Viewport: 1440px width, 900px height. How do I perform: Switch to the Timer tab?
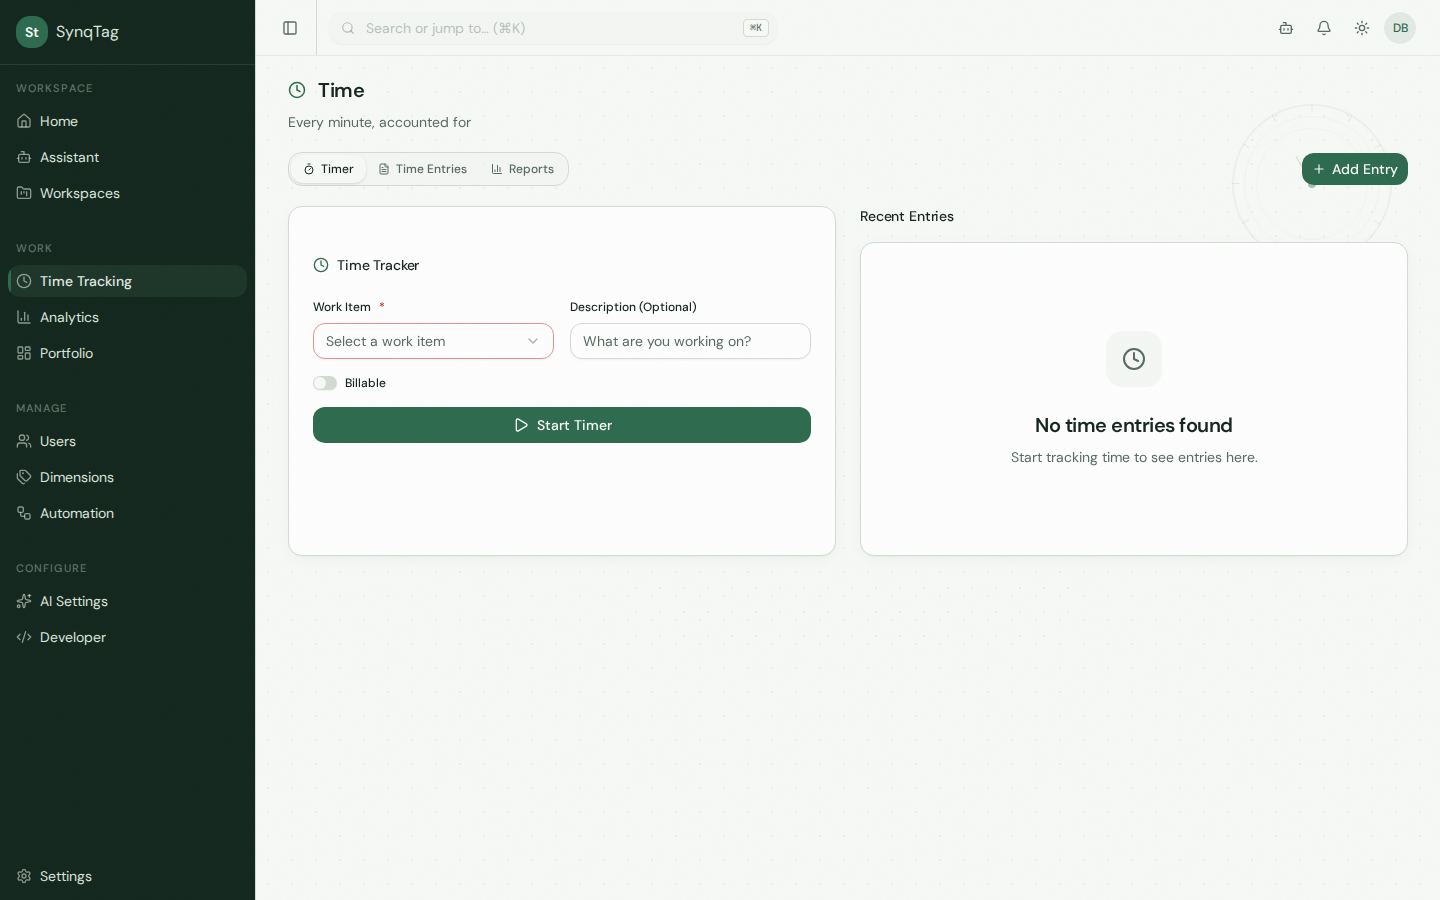pos(329,169)
